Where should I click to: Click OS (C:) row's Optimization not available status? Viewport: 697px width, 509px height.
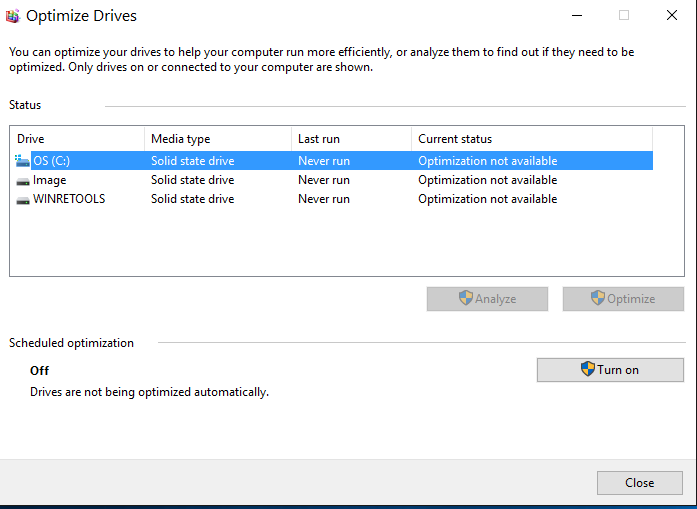(x=487, y=161)
